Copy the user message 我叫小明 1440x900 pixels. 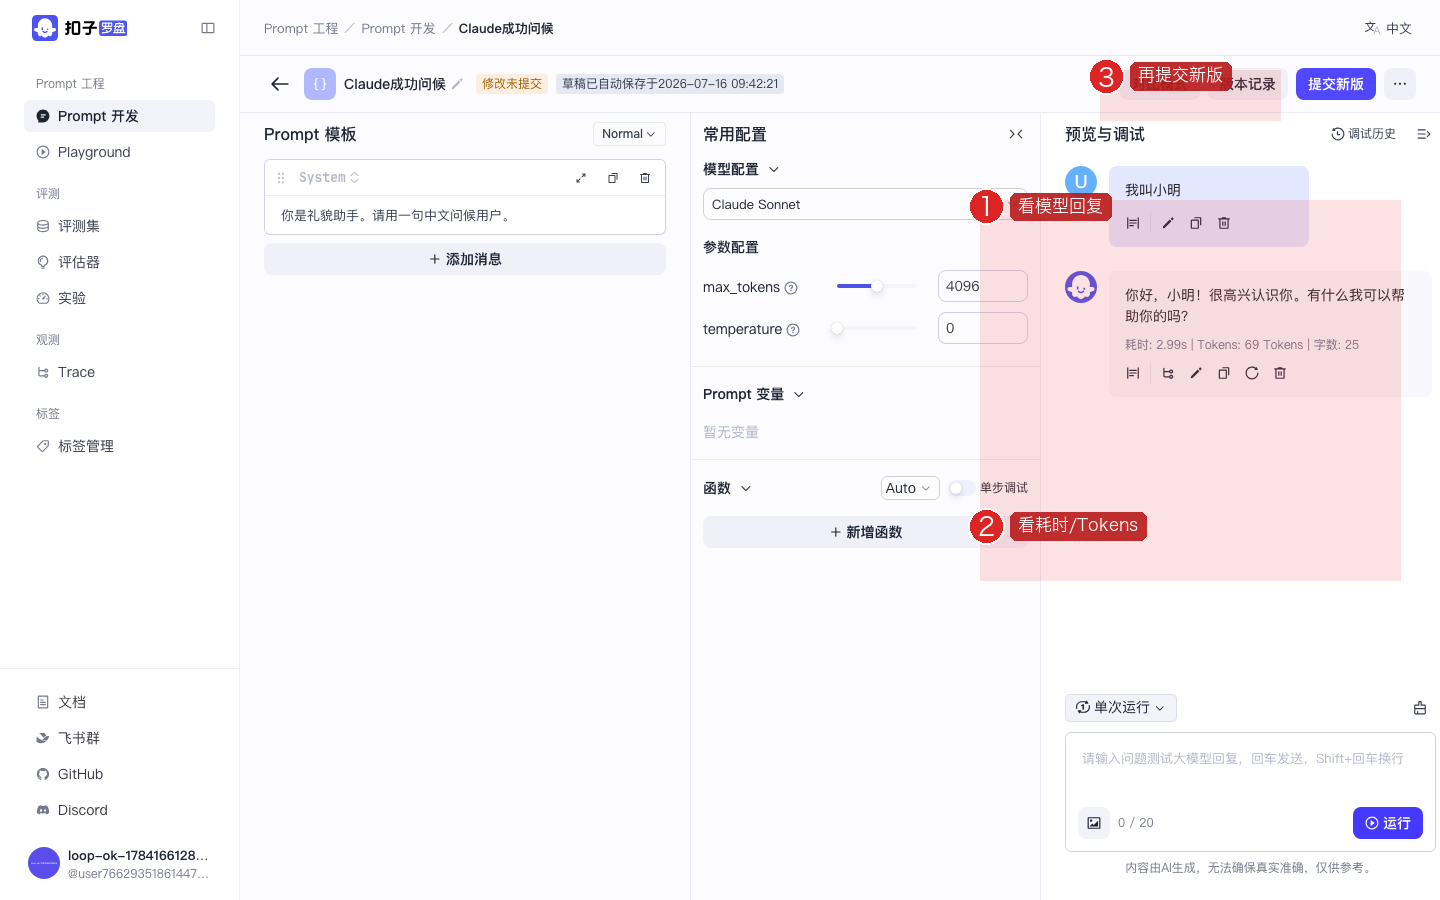(x=1196, y=223)
